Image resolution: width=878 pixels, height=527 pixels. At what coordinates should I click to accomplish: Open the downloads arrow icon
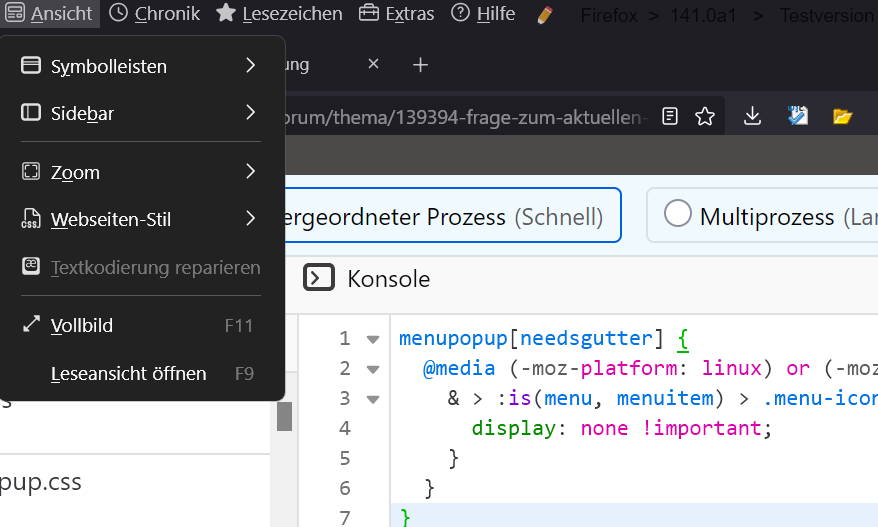[x=753, y=116]
